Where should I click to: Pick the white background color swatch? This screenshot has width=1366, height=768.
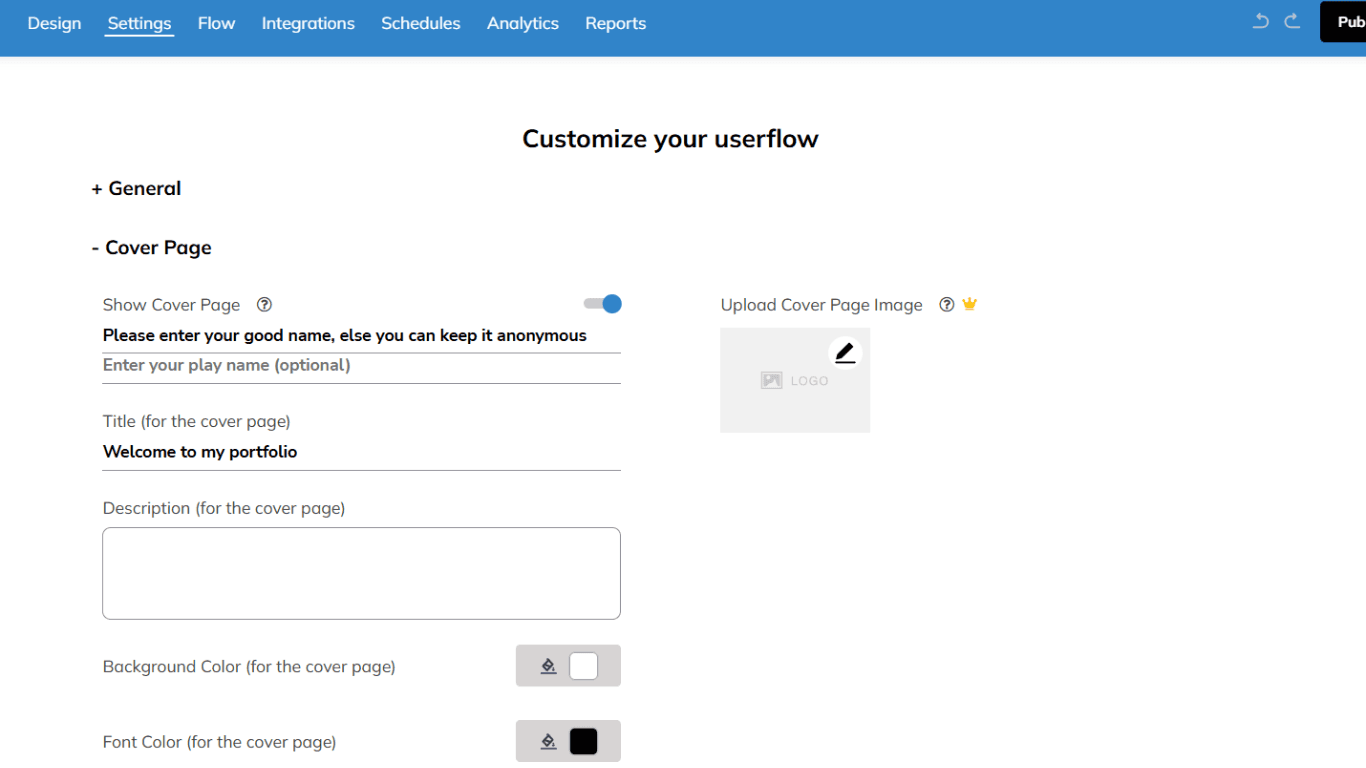point(583,666)
